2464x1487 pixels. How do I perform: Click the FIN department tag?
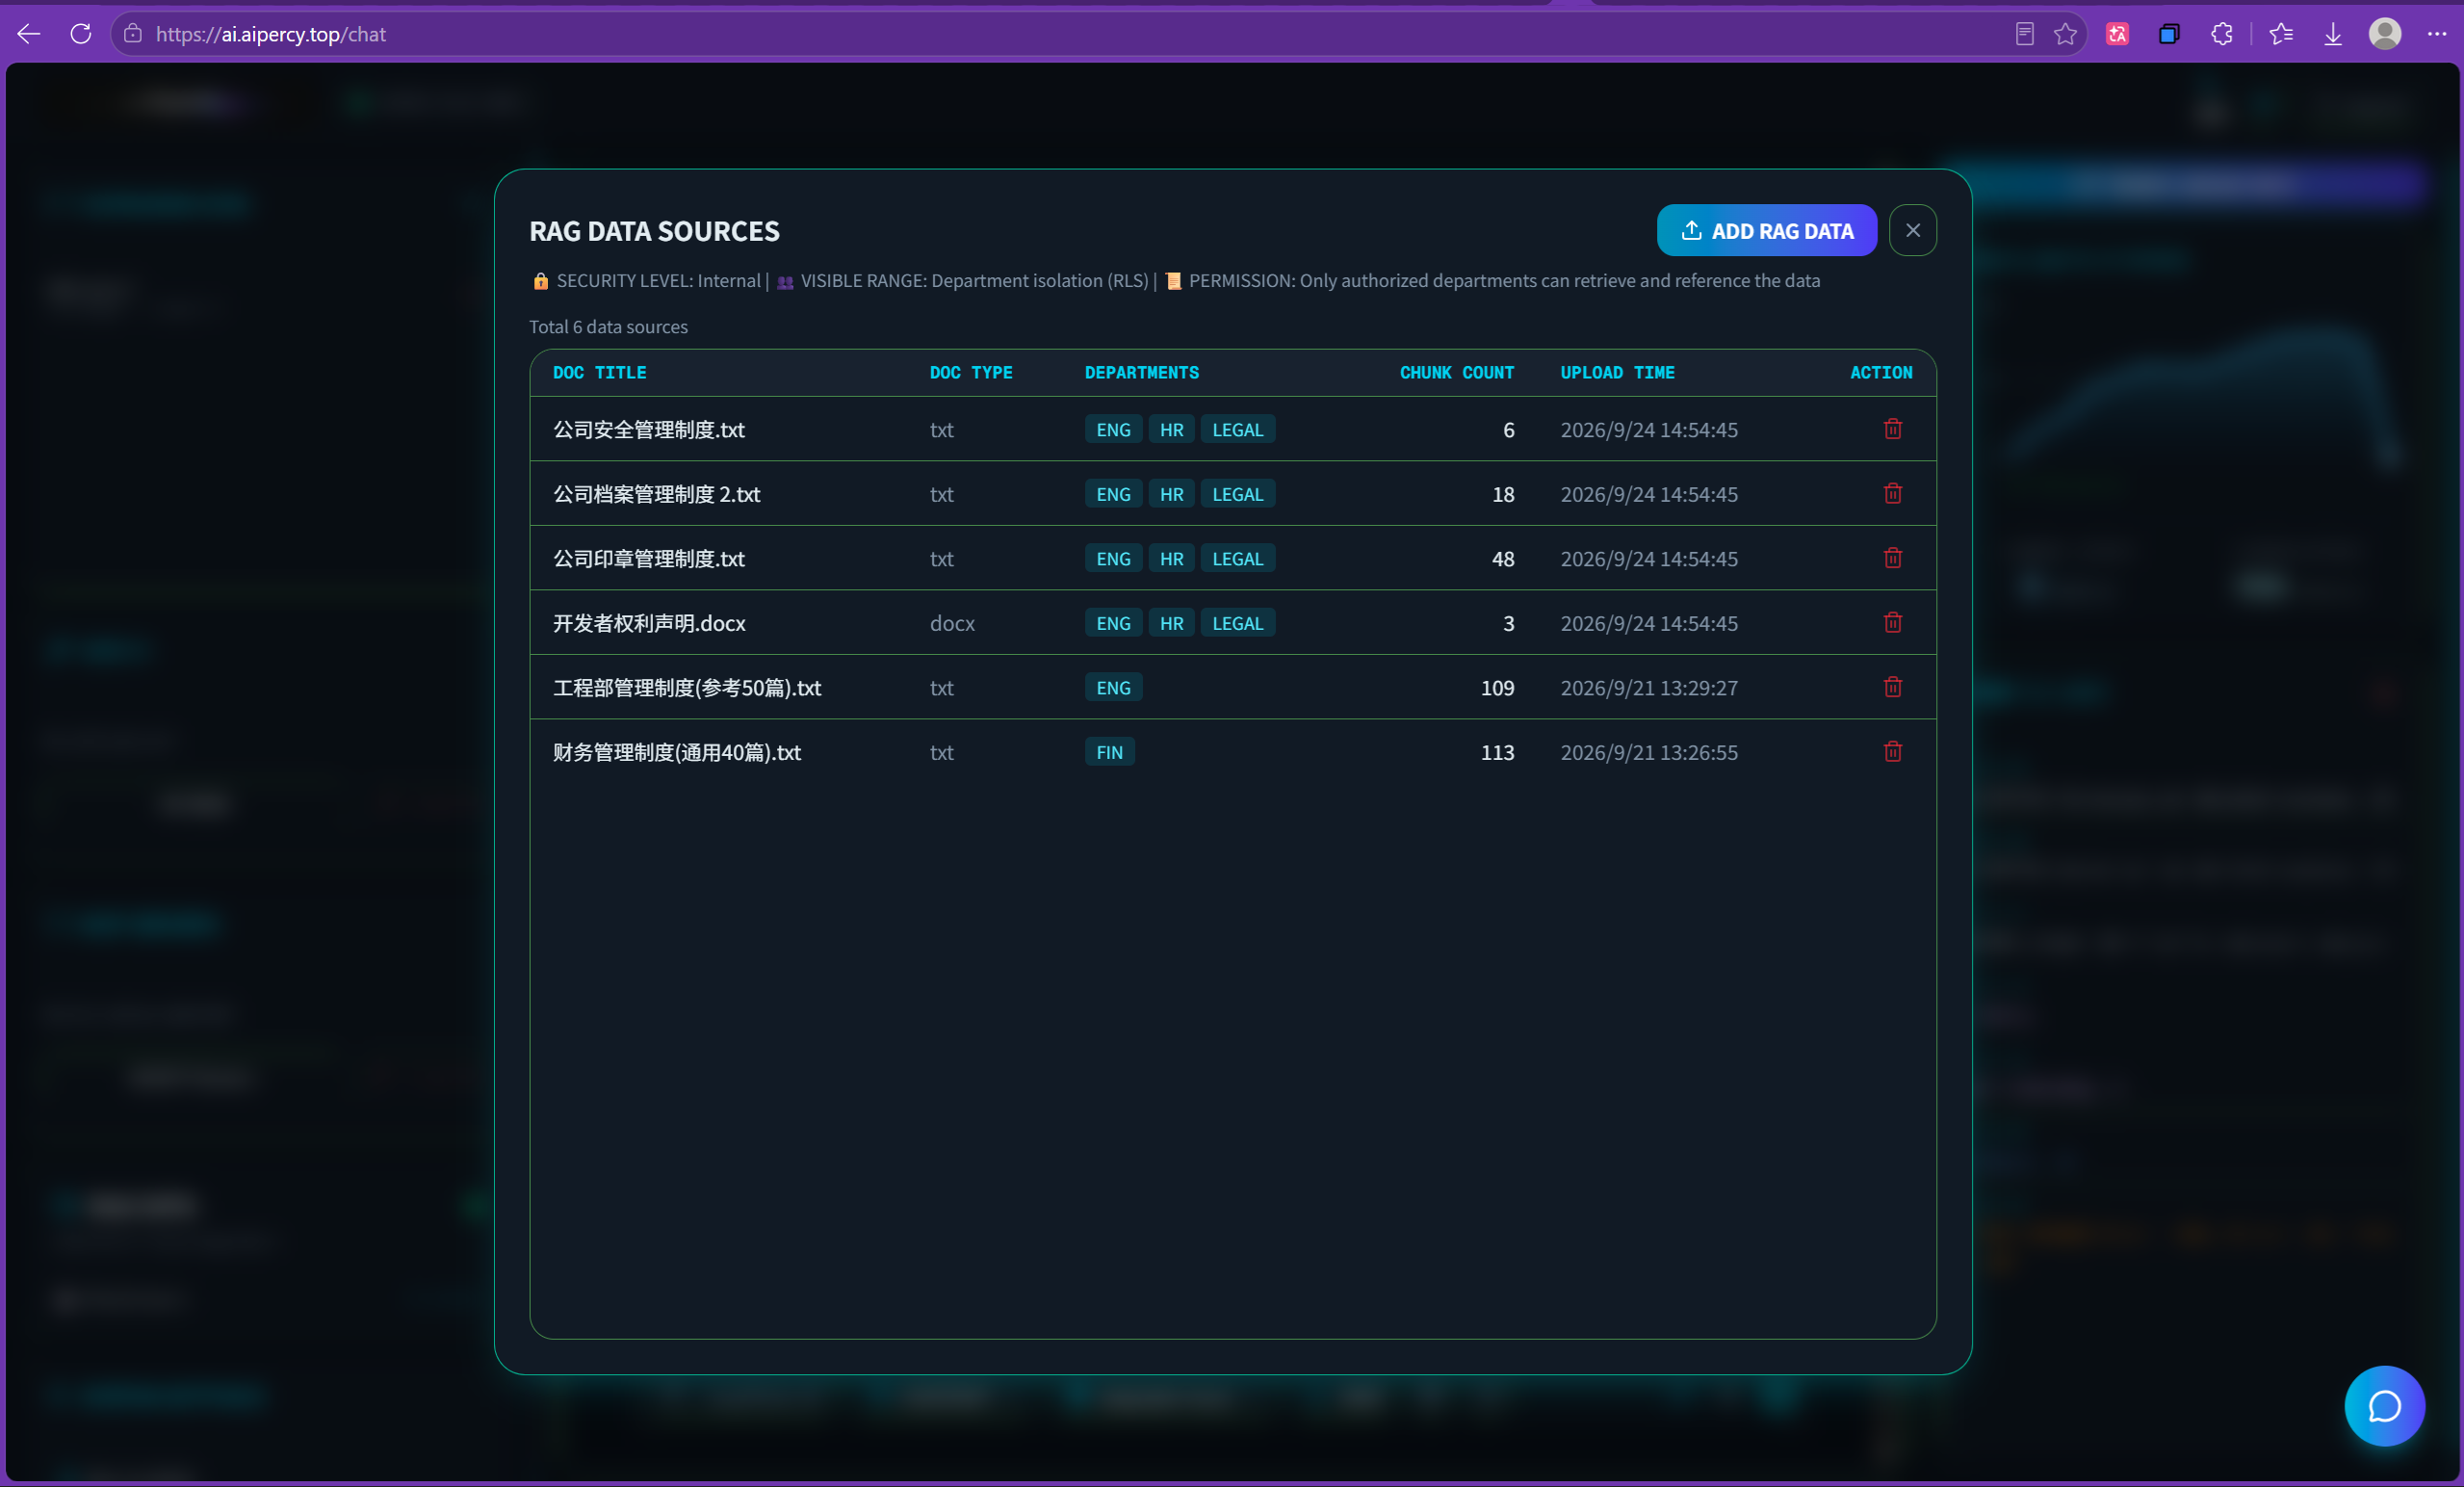point(1109,752)
